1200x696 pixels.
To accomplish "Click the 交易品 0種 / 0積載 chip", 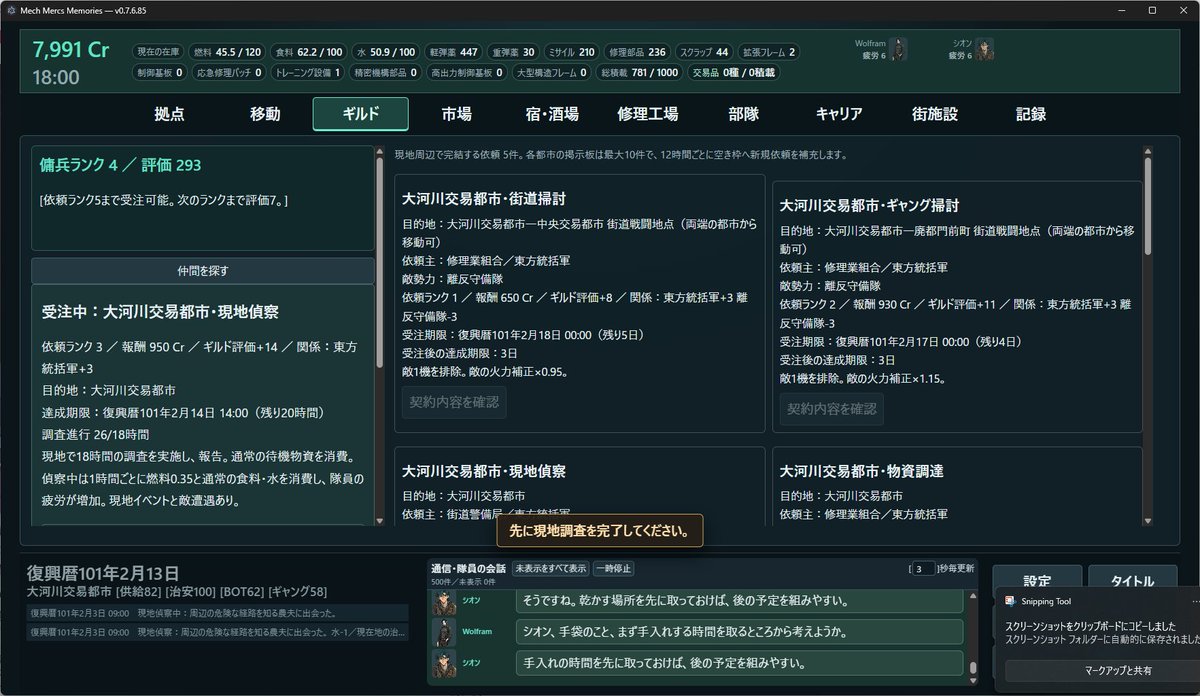I will pyautogui.click(x=735, y=72).
